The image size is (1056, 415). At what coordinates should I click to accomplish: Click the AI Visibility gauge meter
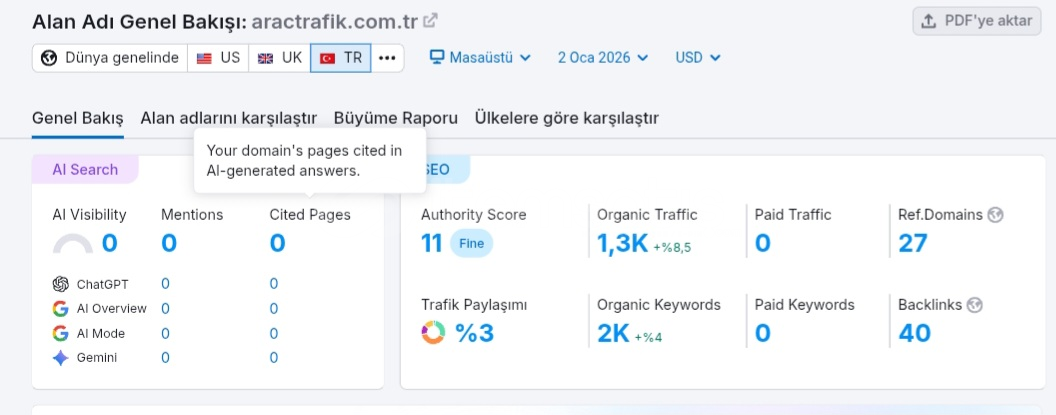tap(72, 243)
